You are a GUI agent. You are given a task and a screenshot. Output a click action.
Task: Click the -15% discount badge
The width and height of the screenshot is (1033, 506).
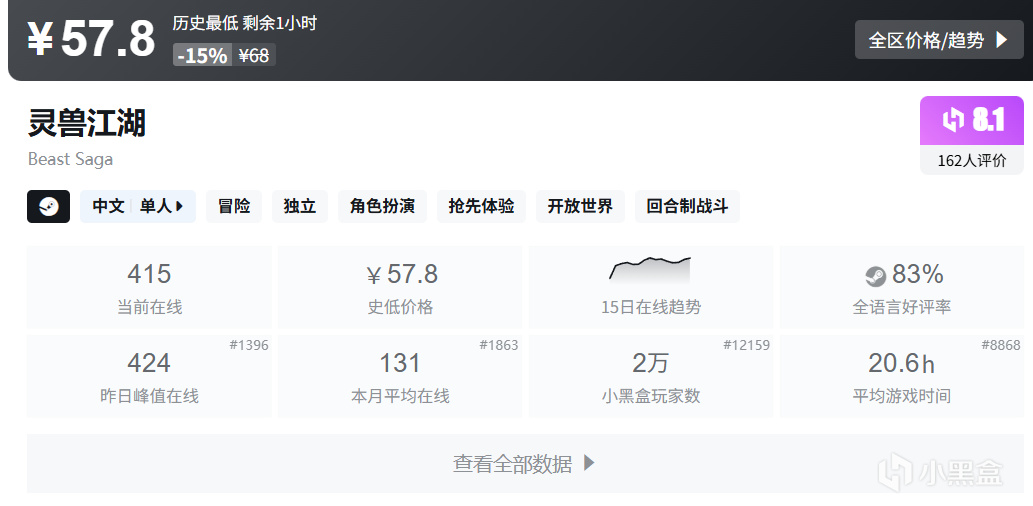[x=202, y=55]
